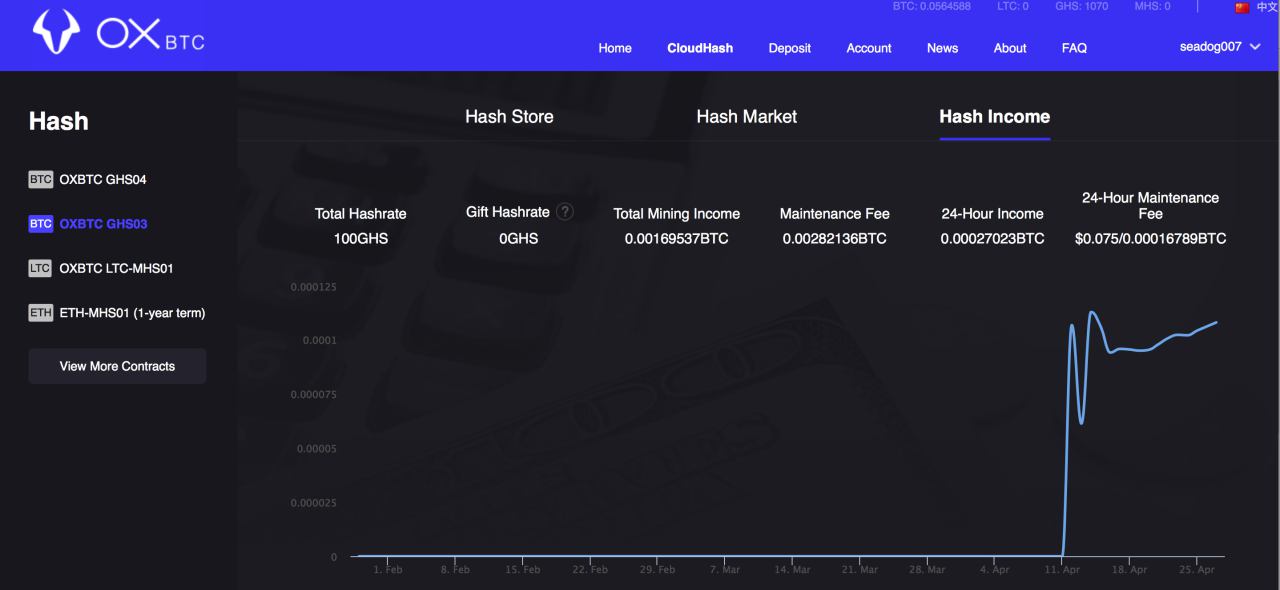Click Maintenance Fee 0.00282136BTC value

pyautogui.click(x=835, y=239)
